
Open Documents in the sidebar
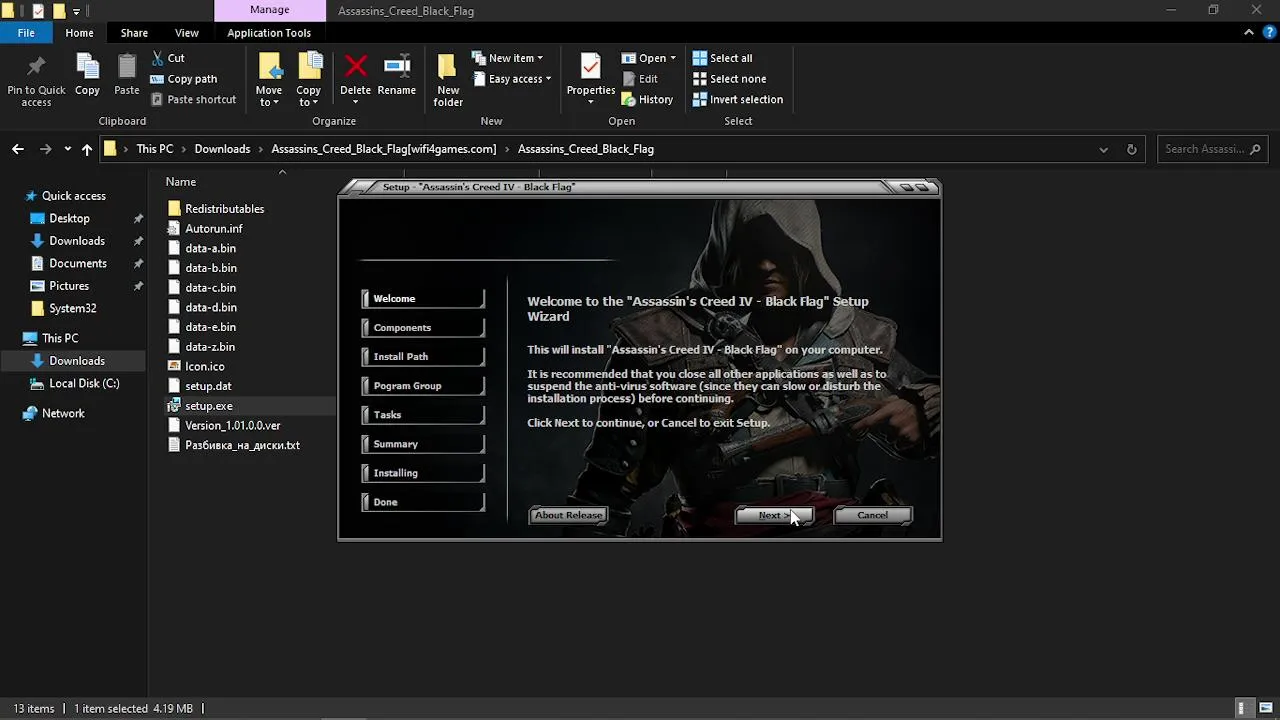point(77,263)
